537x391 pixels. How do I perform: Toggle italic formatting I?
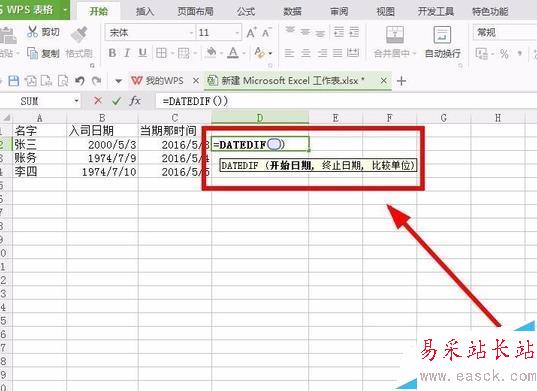[127, 53]
